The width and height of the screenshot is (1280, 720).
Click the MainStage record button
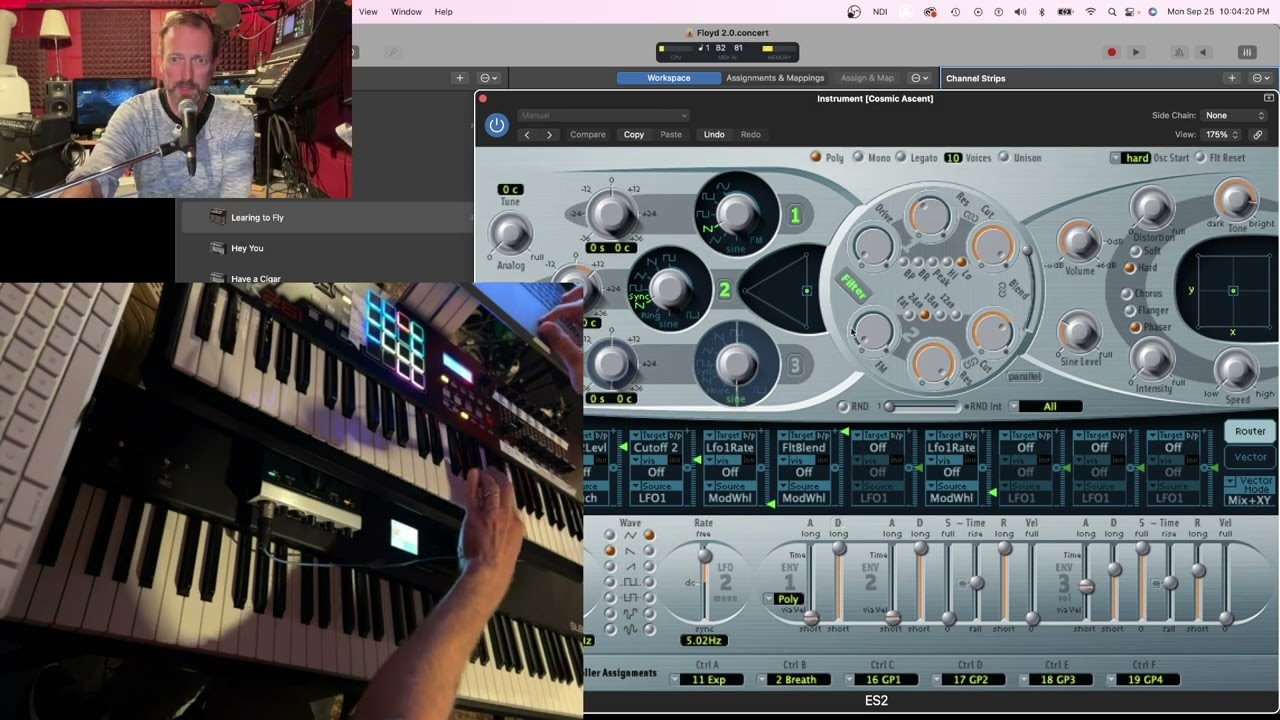click(1111, 52)
